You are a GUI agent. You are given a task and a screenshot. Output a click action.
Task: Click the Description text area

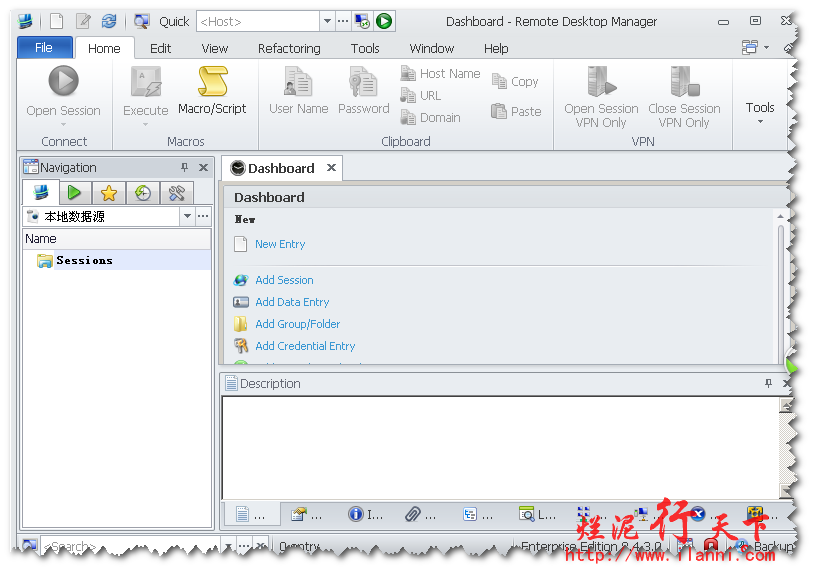coord(501,448)
